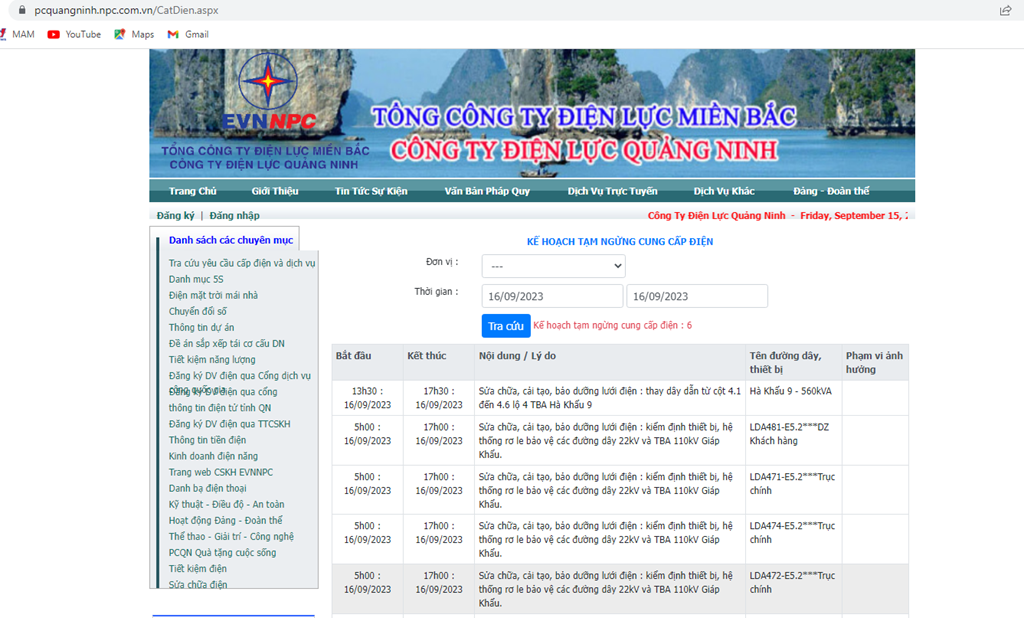Click the start date field

coord(552,296)
